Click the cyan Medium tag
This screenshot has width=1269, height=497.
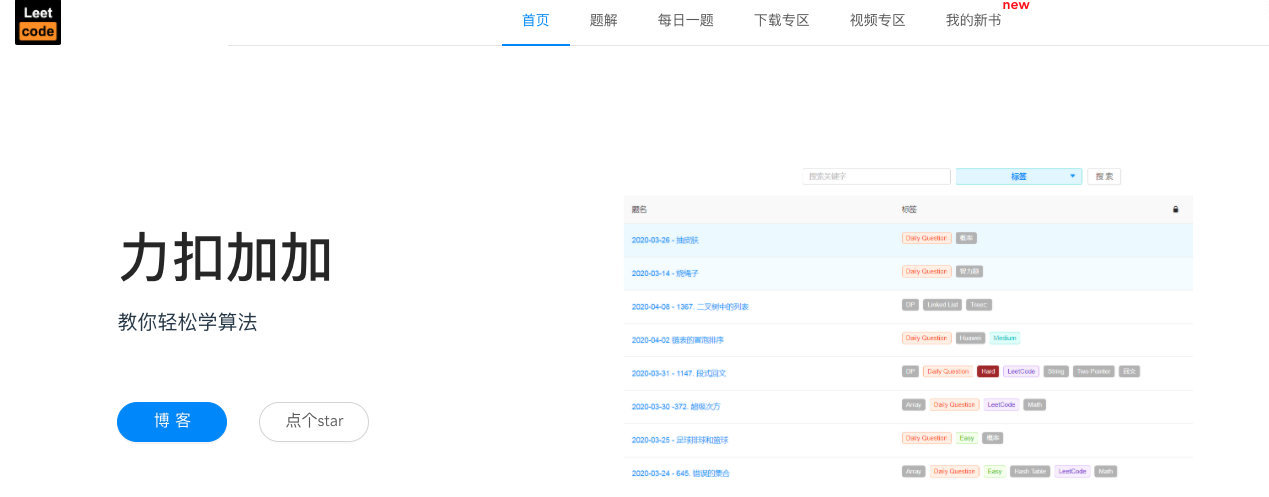coord(1005,338)
